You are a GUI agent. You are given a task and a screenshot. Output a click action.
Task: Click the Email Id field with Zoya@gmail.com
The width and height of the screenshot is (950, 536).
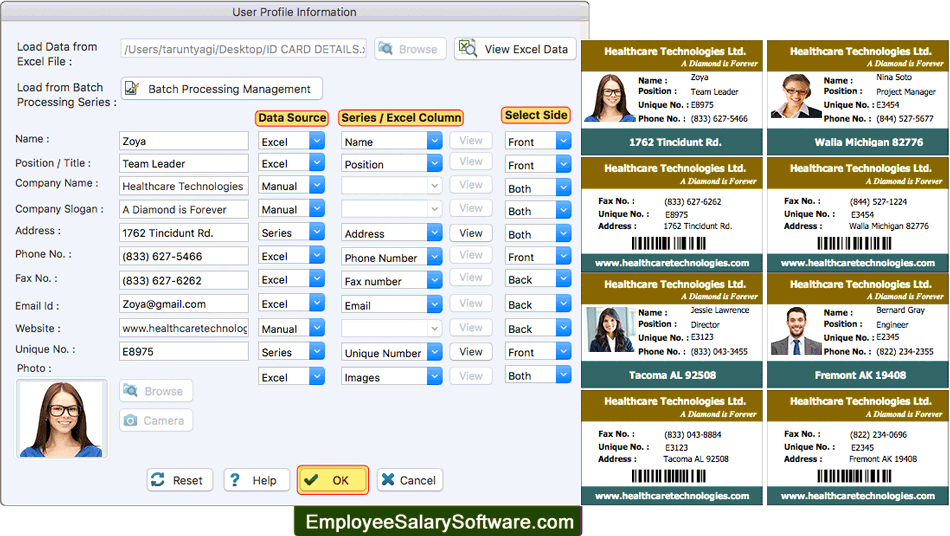184,304
